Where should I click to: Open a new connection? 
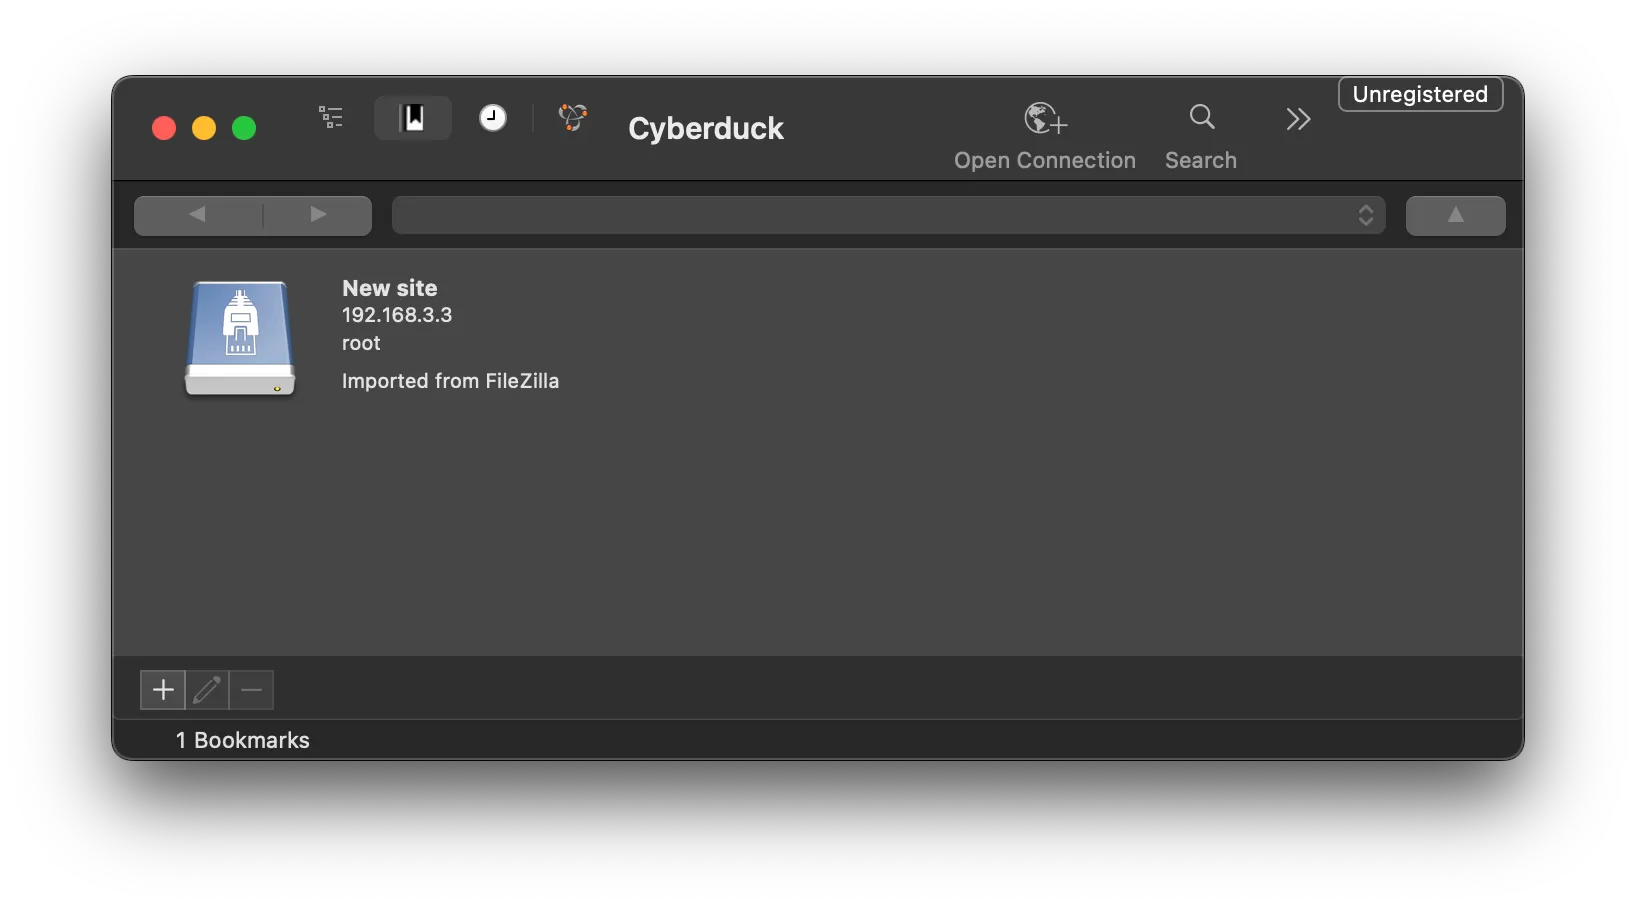(1044, 130)
